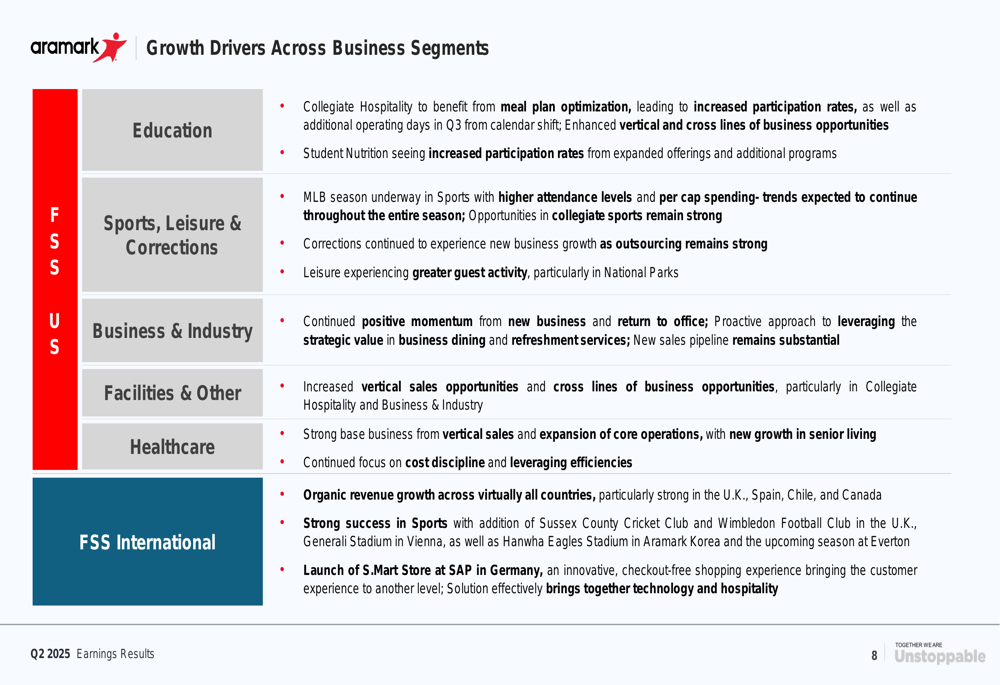The height and width of the screenshot is (685, 1000).
Task: Click the red 'FSS US' vertical banner
Action: click(55, 279)
